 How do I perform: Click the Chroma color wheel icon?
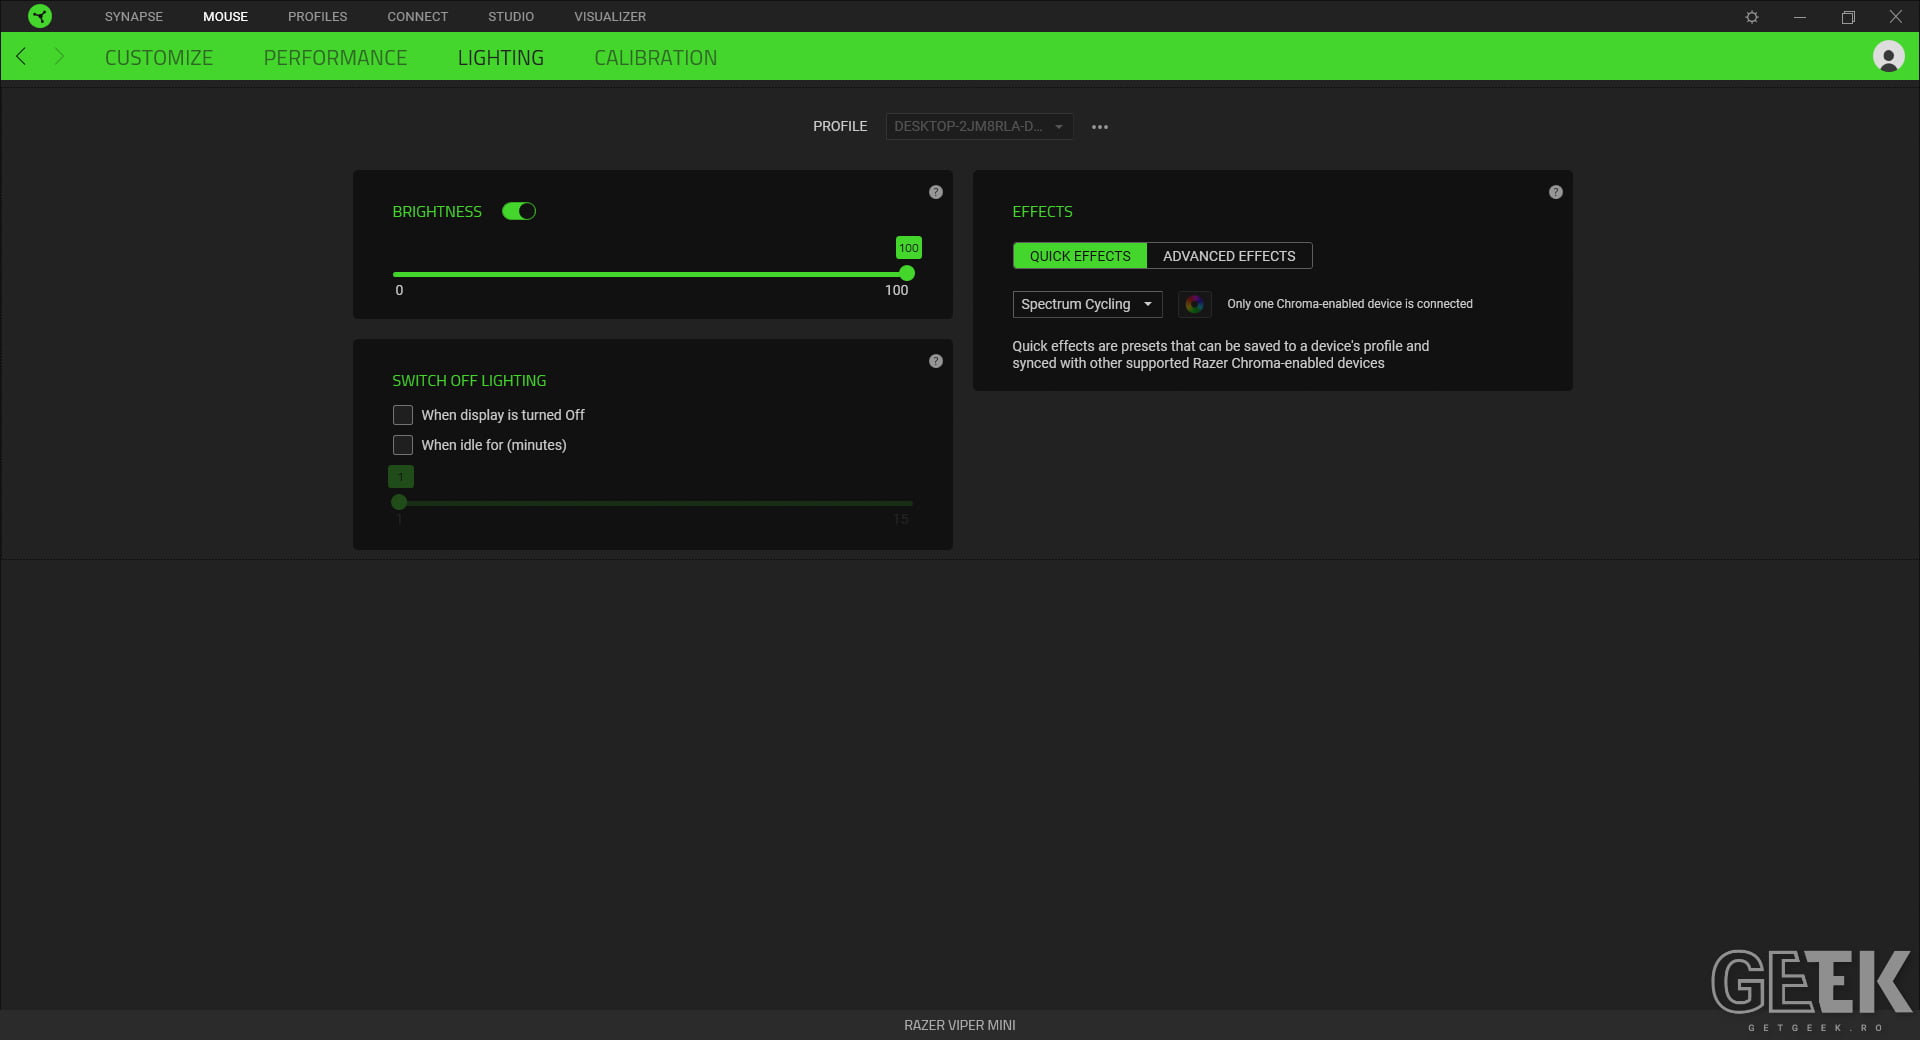(1194, 304)
